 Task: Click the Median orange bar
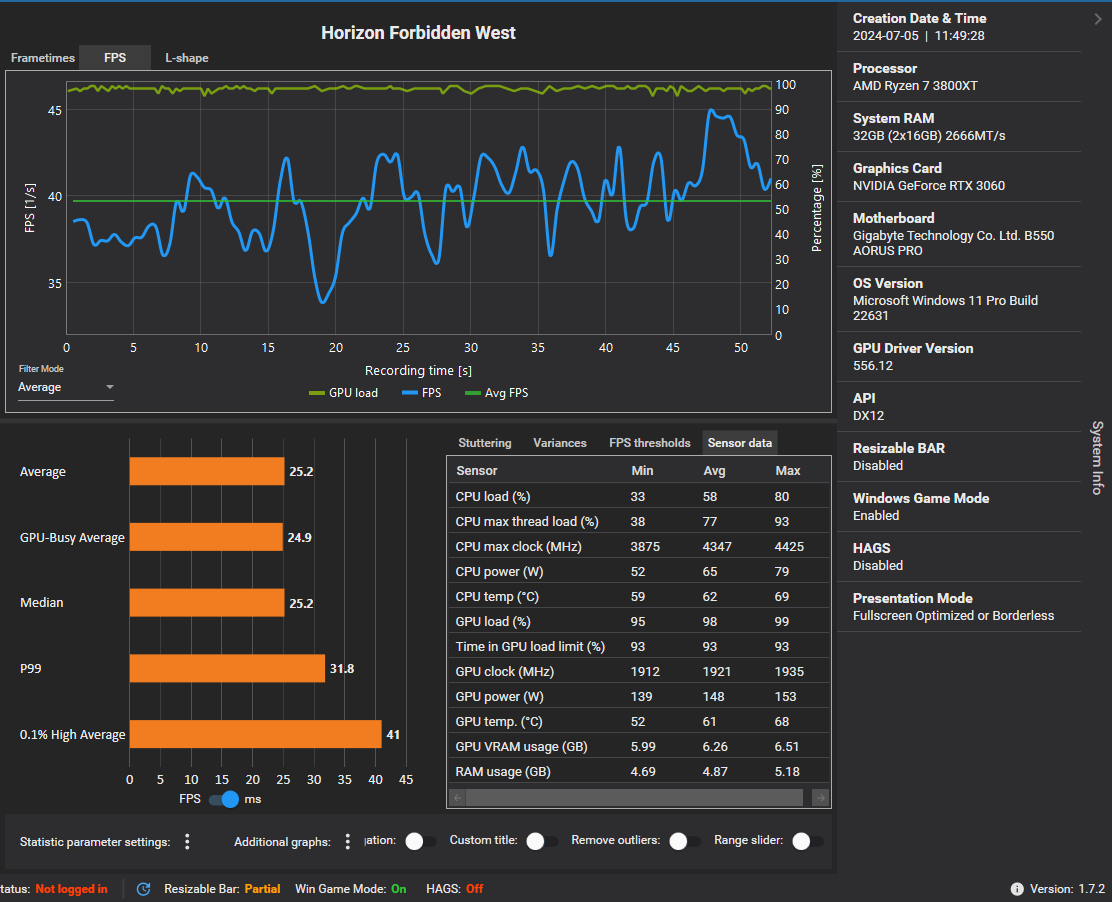coord(207,603)
